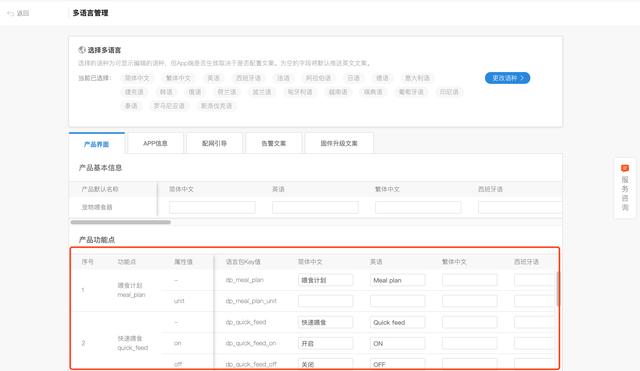The image size is (640, 371).
Task: Click the 韩语 language tag
Action: pos(166,92)
